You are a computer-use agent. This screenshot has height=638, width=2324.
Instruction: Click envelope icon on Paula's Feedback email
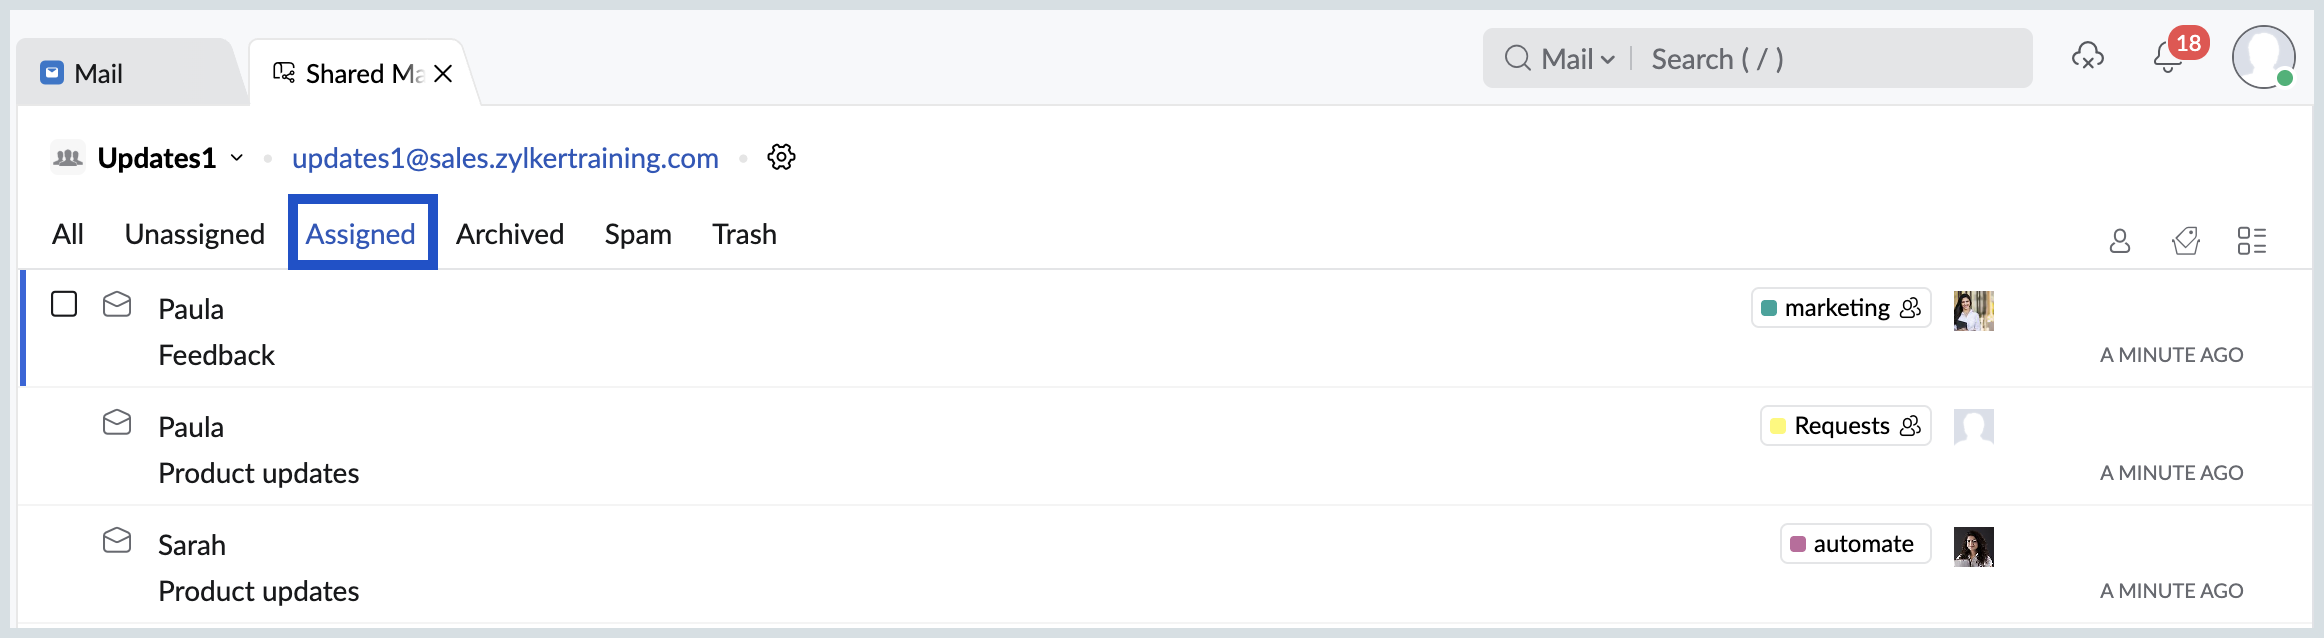point(117,304)
